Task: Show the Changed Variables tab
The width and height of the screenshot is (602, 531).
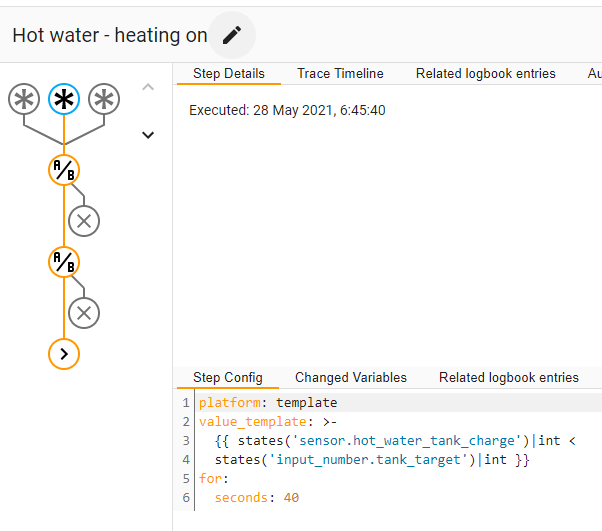Action: [351, 378]
